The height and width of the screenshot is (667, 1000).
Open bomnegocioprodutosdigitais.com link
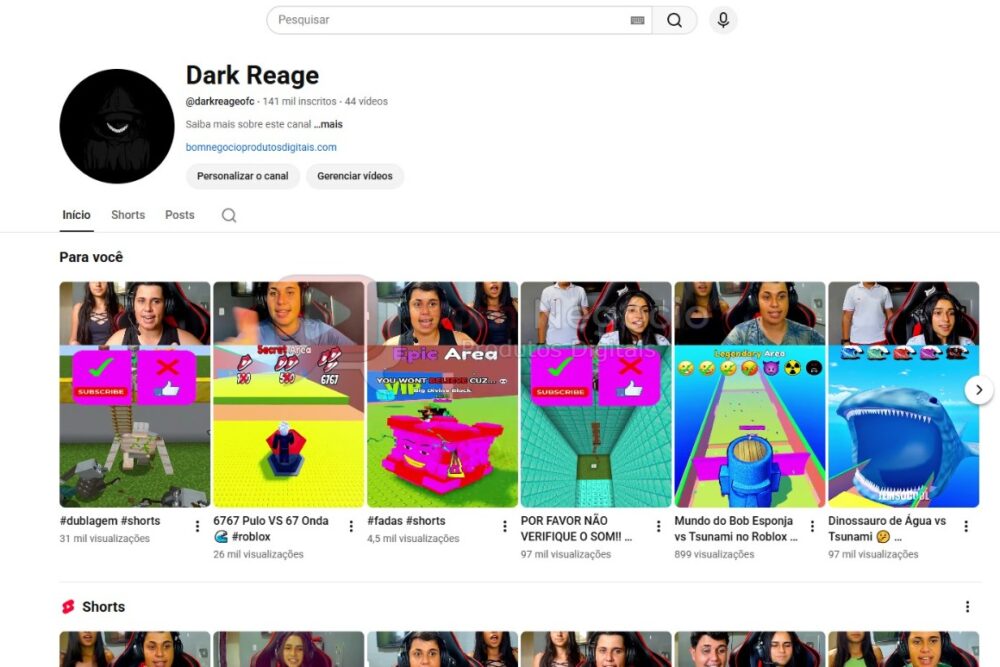261,147
